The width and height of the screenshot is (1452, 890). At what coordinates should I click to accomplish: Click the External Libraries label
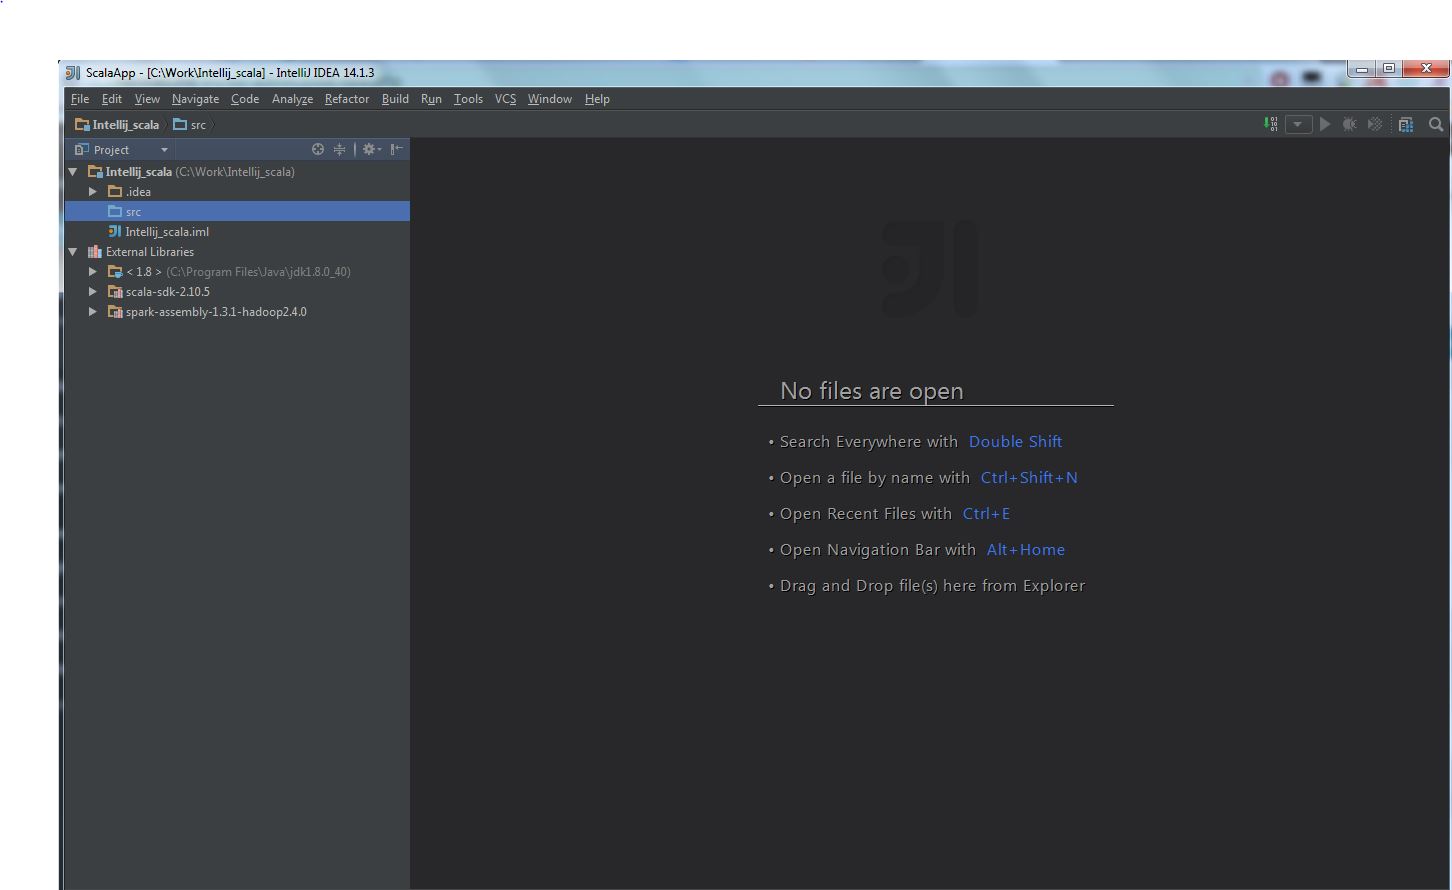coord(150,252)
